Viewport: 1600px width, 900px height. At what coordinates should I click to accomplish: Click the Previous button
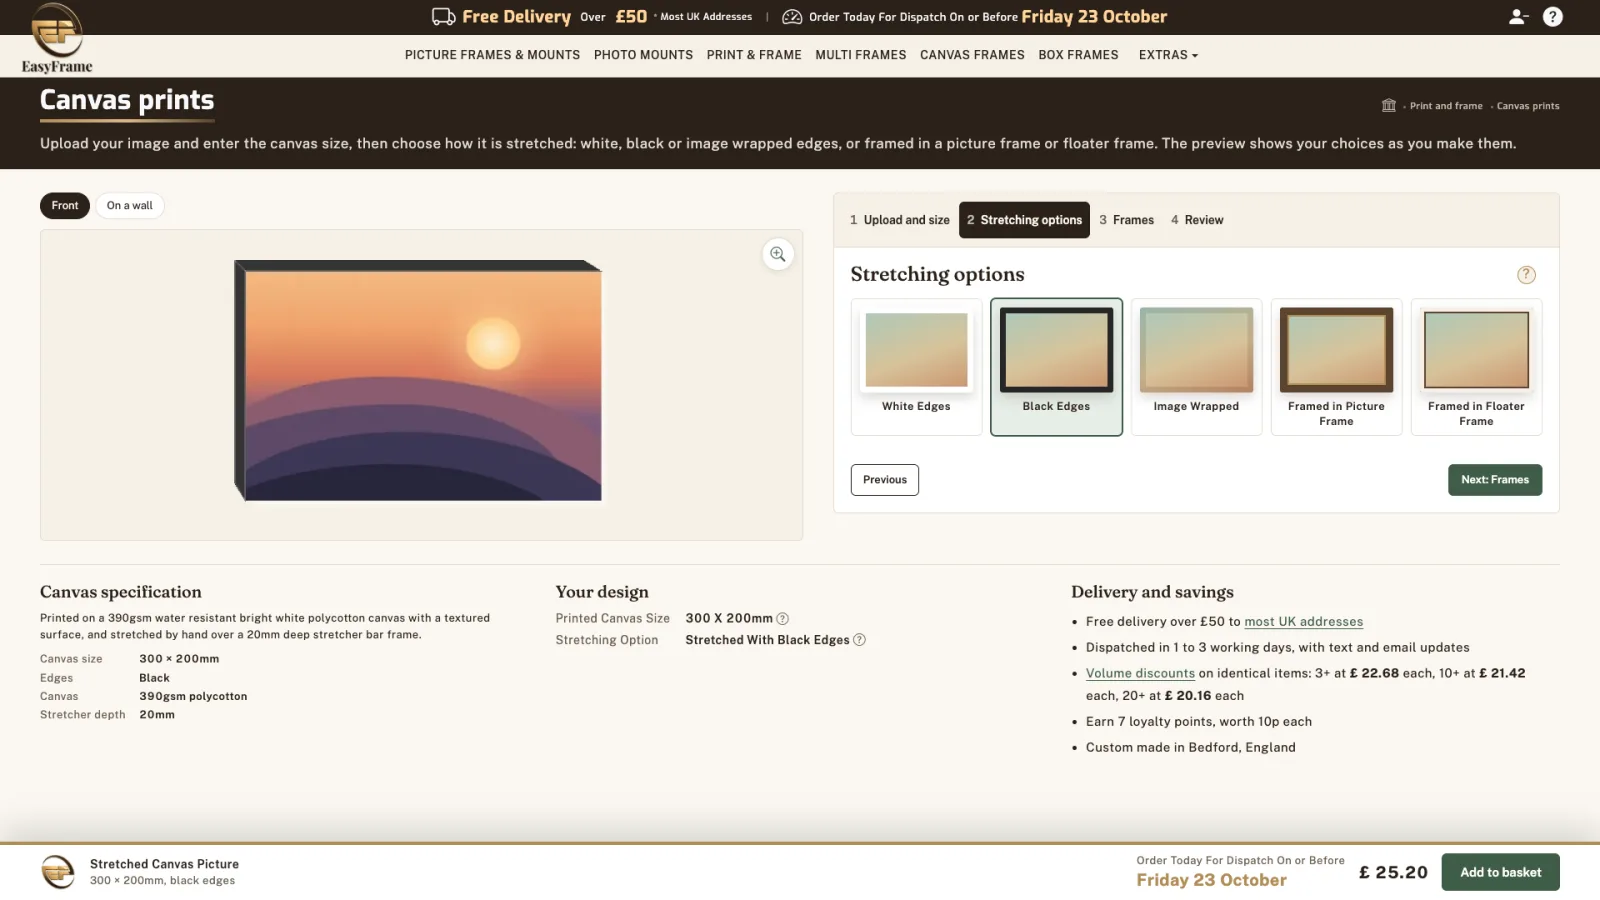click(x=885, y=480)
